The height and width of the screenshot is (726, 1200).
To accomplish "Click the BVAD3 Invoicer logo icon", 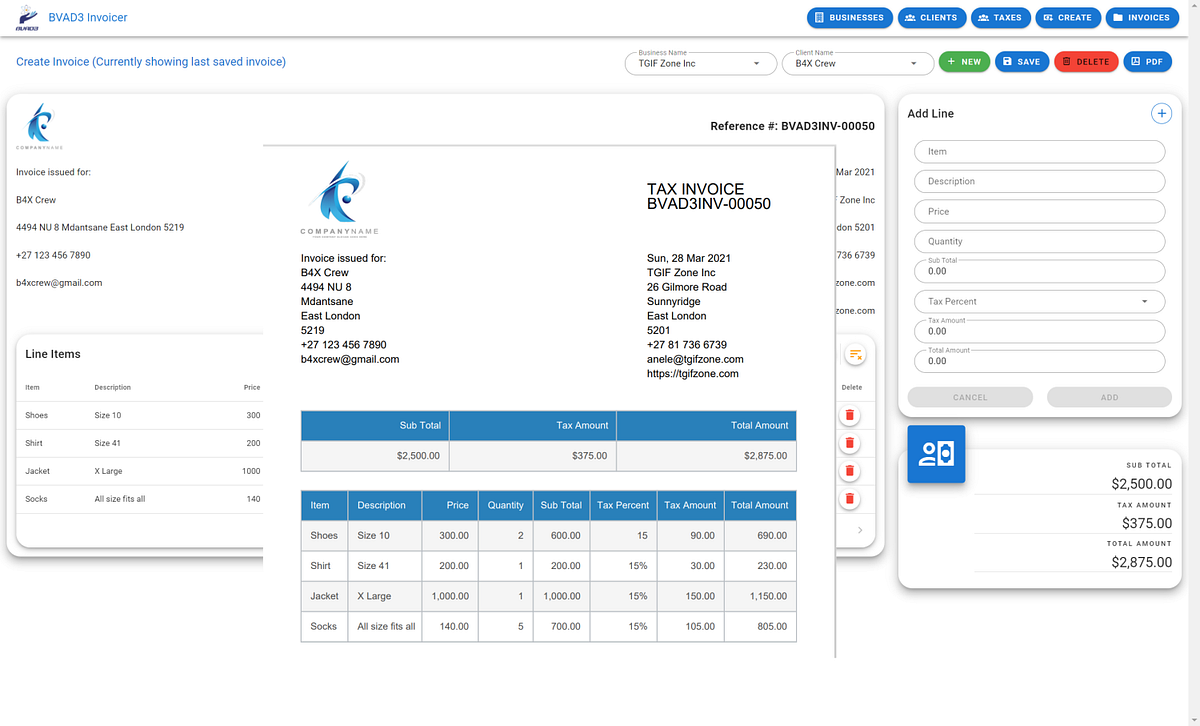I will click(x=27, y=17).
